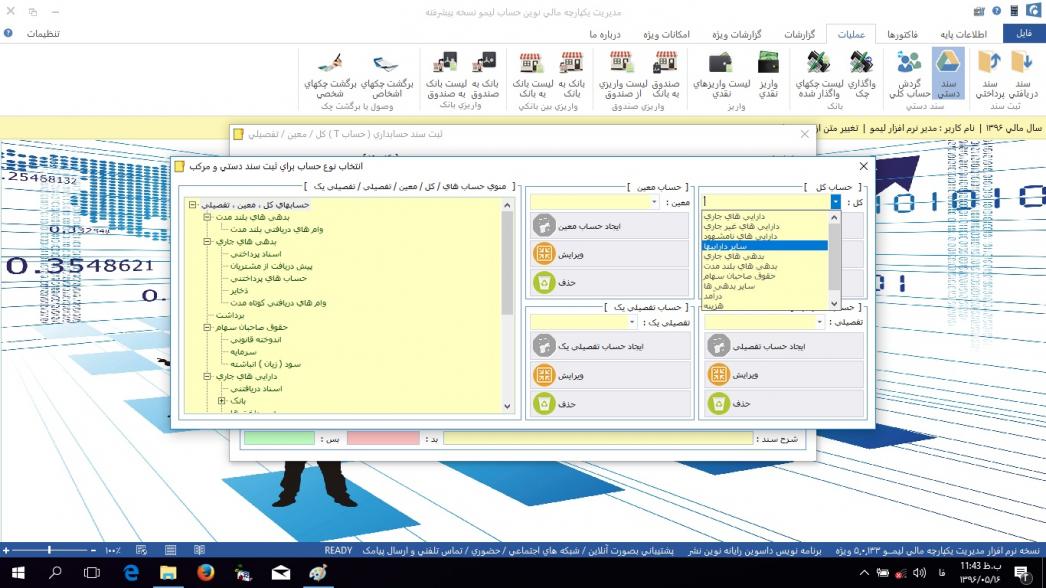
Task: Open the تفصیلی یک dropdown arrow
Action: point(632,322)
